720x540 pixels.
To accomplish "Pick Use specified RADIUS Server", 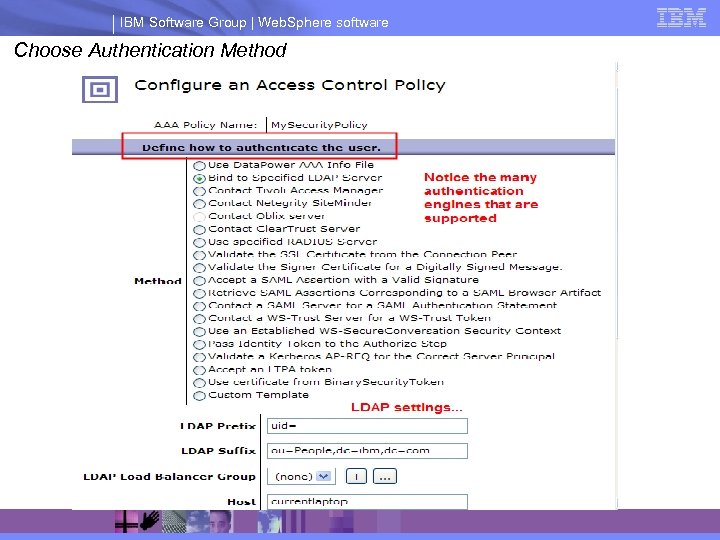I will (x=199, y=242).
